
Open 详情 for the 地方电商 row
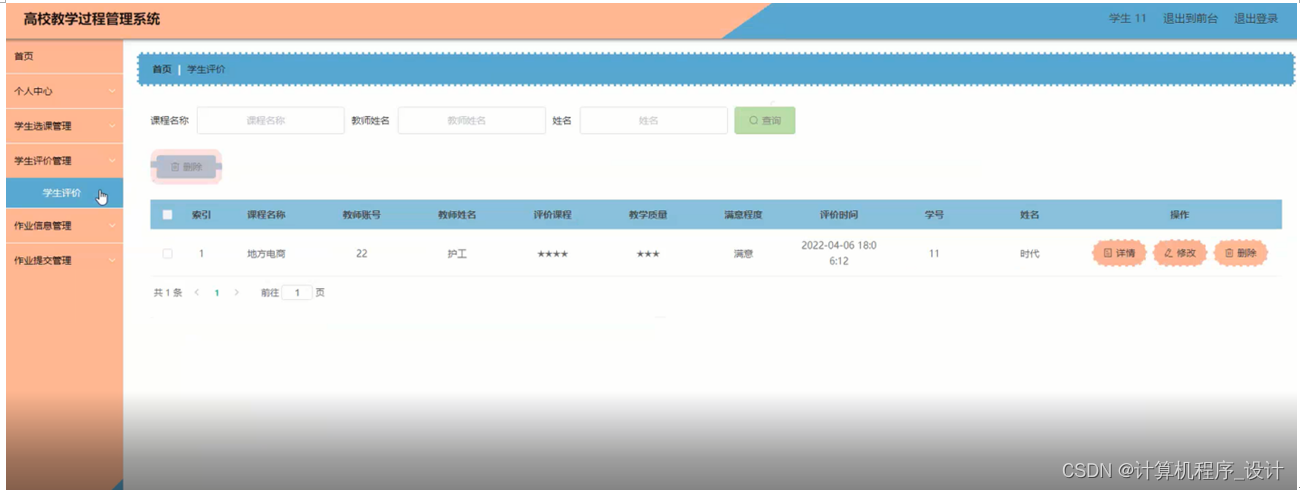[1119, 254]
